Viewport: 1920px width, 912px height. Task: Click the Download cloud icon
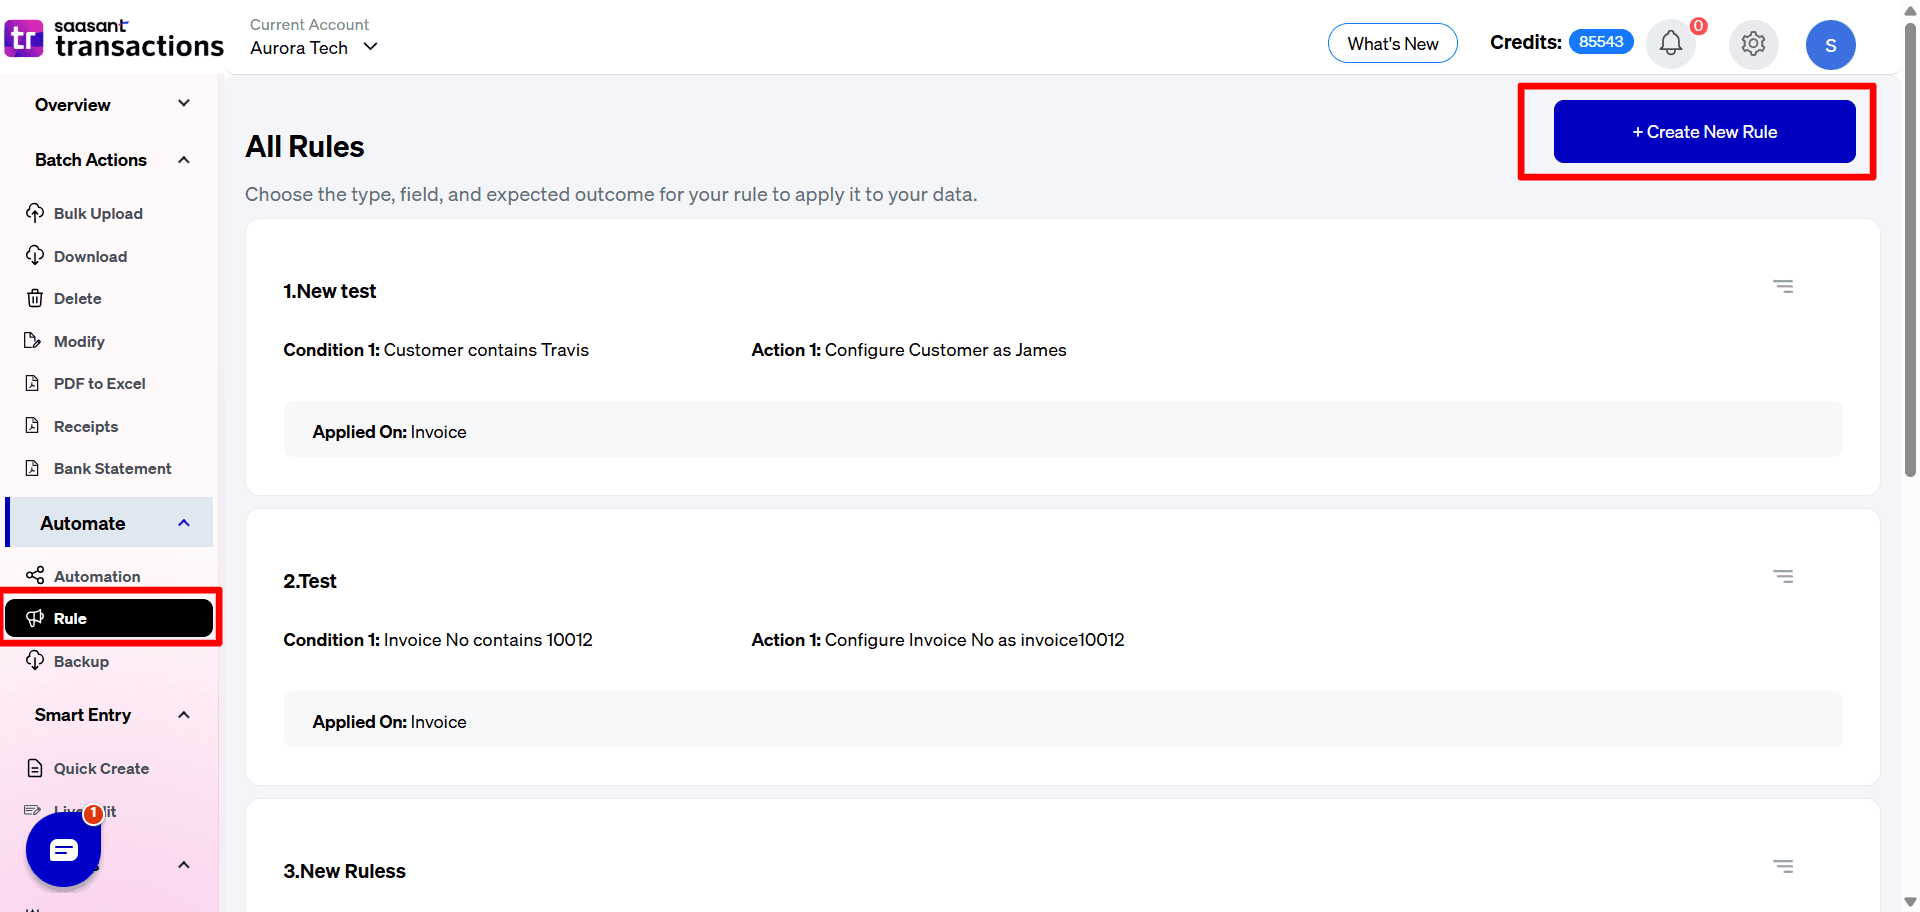[35, 256]
